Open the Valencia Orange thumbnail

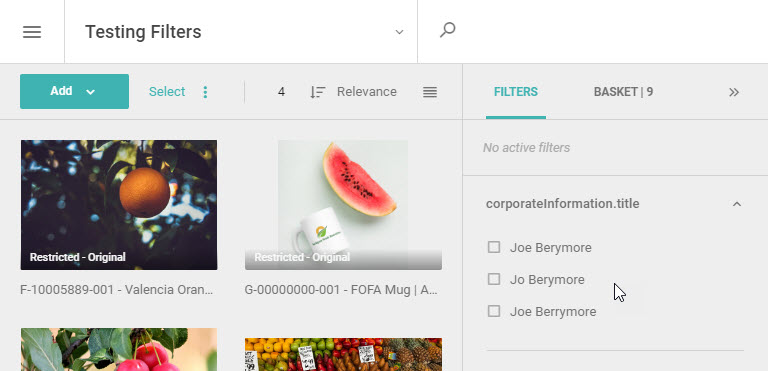119,205
